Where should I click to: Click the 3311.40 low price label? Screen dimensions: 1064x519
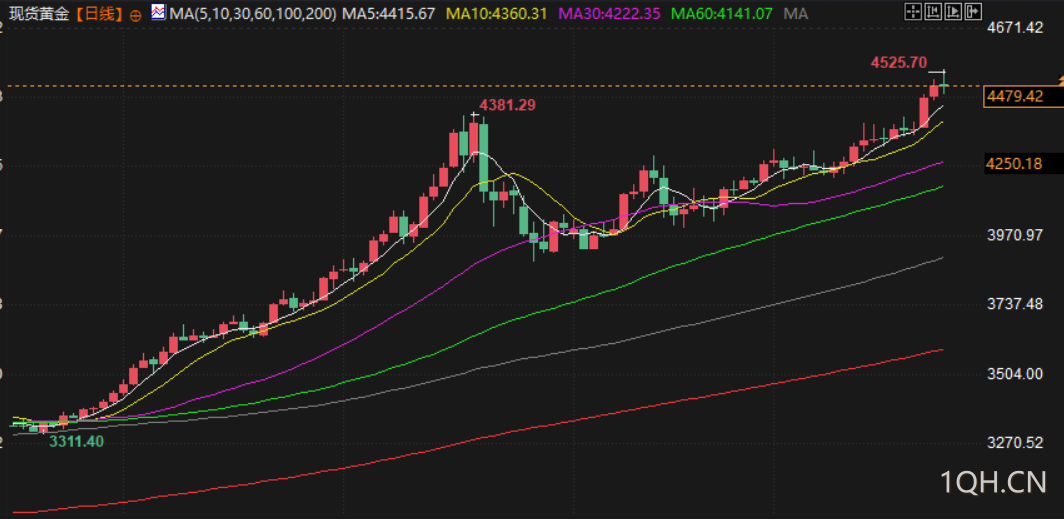[x=76, y=441]
